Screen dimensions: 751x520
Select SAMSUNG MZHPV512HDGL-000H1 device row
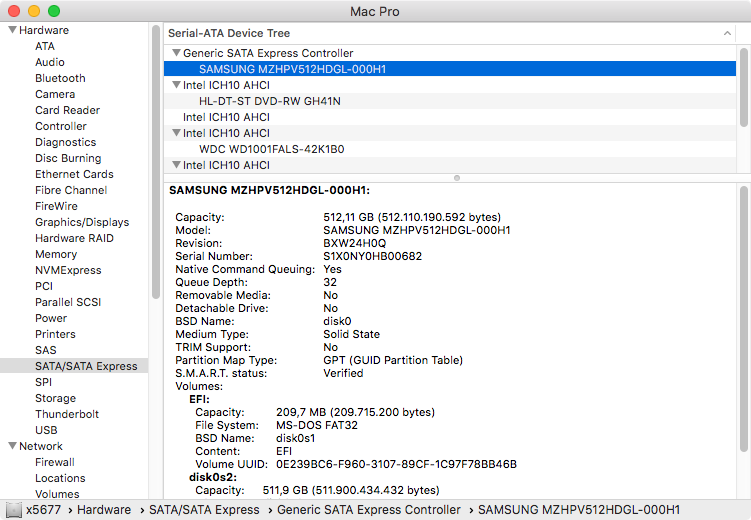[x=450, y=68]
